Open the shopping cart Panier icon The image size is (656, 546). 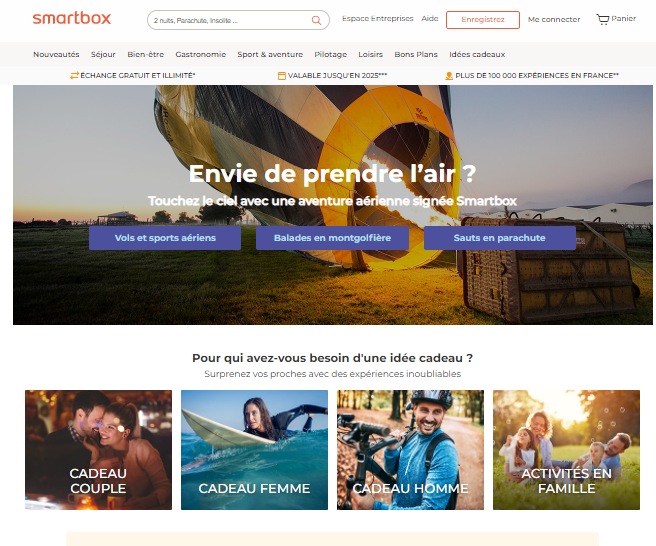click(x=602, y=19)
